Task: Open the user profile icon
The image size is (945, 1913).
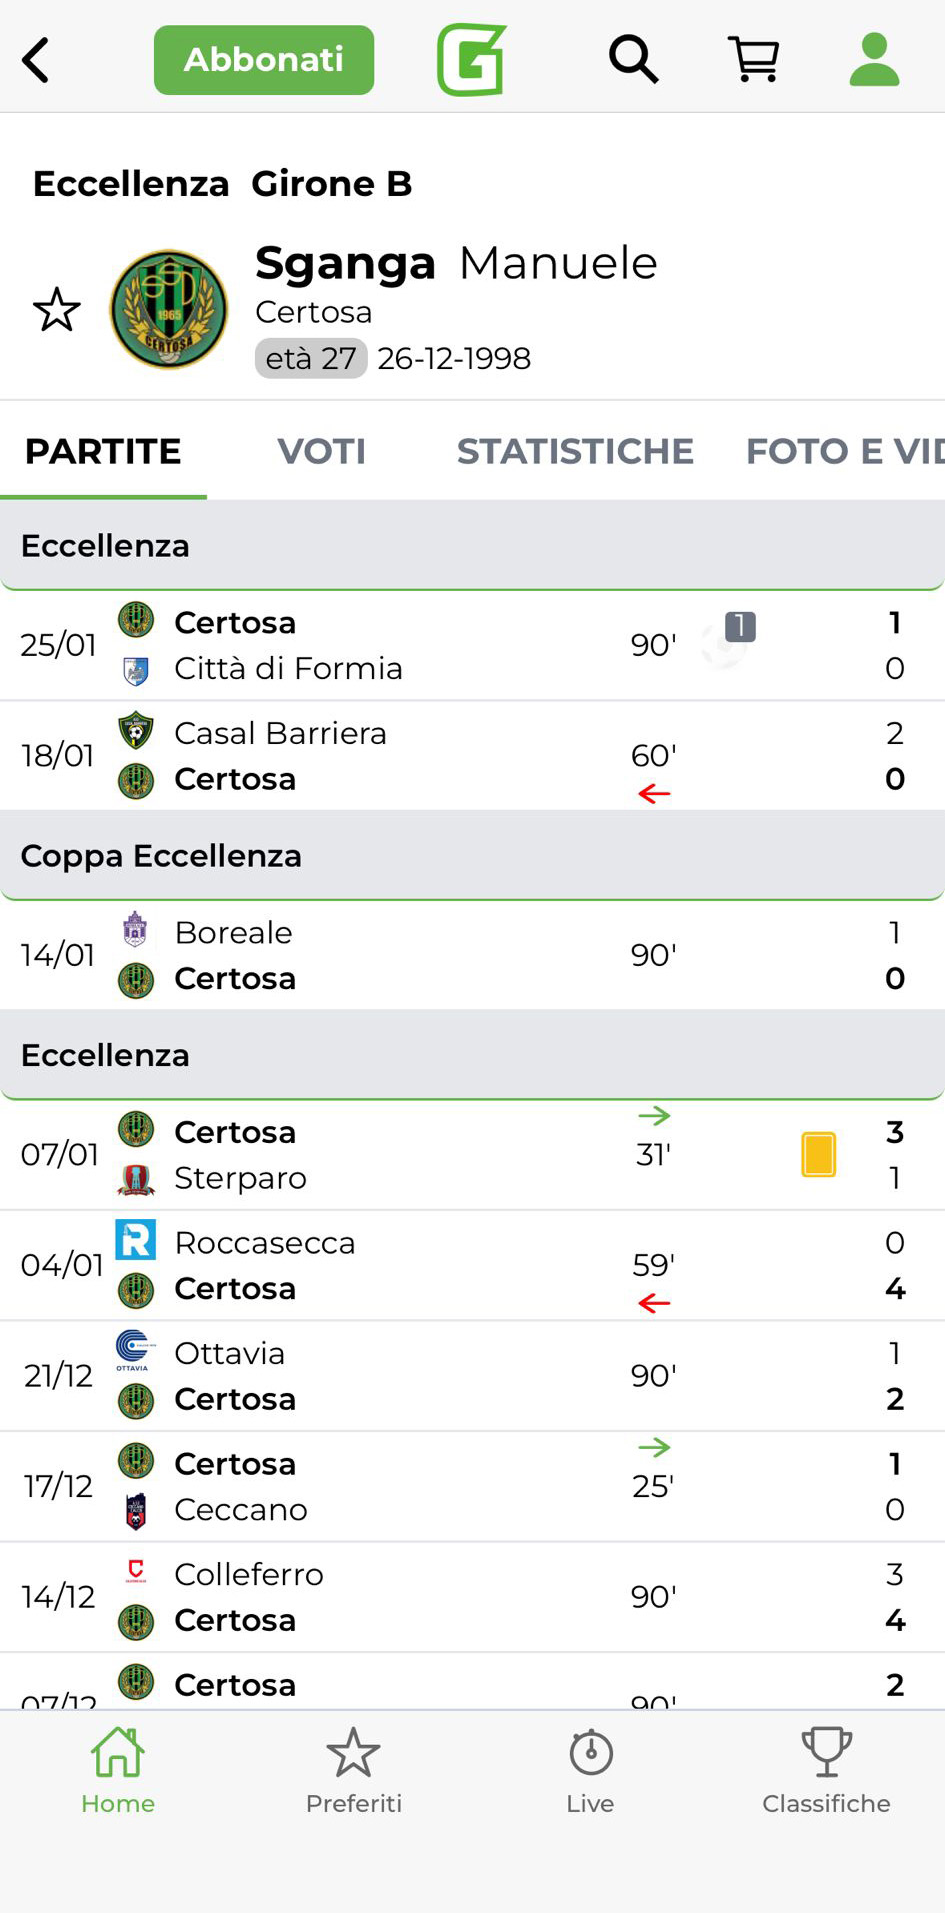Action: 874,60
